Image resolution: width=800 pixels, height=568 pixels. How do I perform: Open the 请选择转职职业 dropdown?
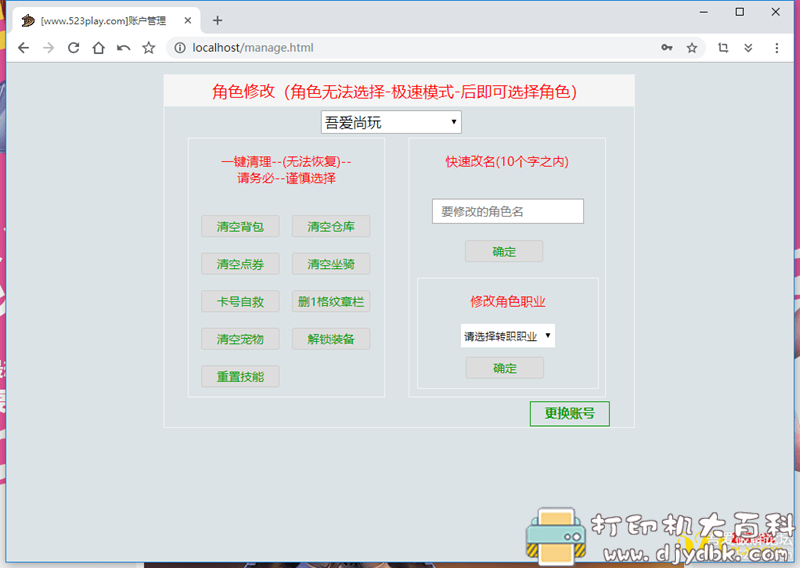(x=508, y=336)
